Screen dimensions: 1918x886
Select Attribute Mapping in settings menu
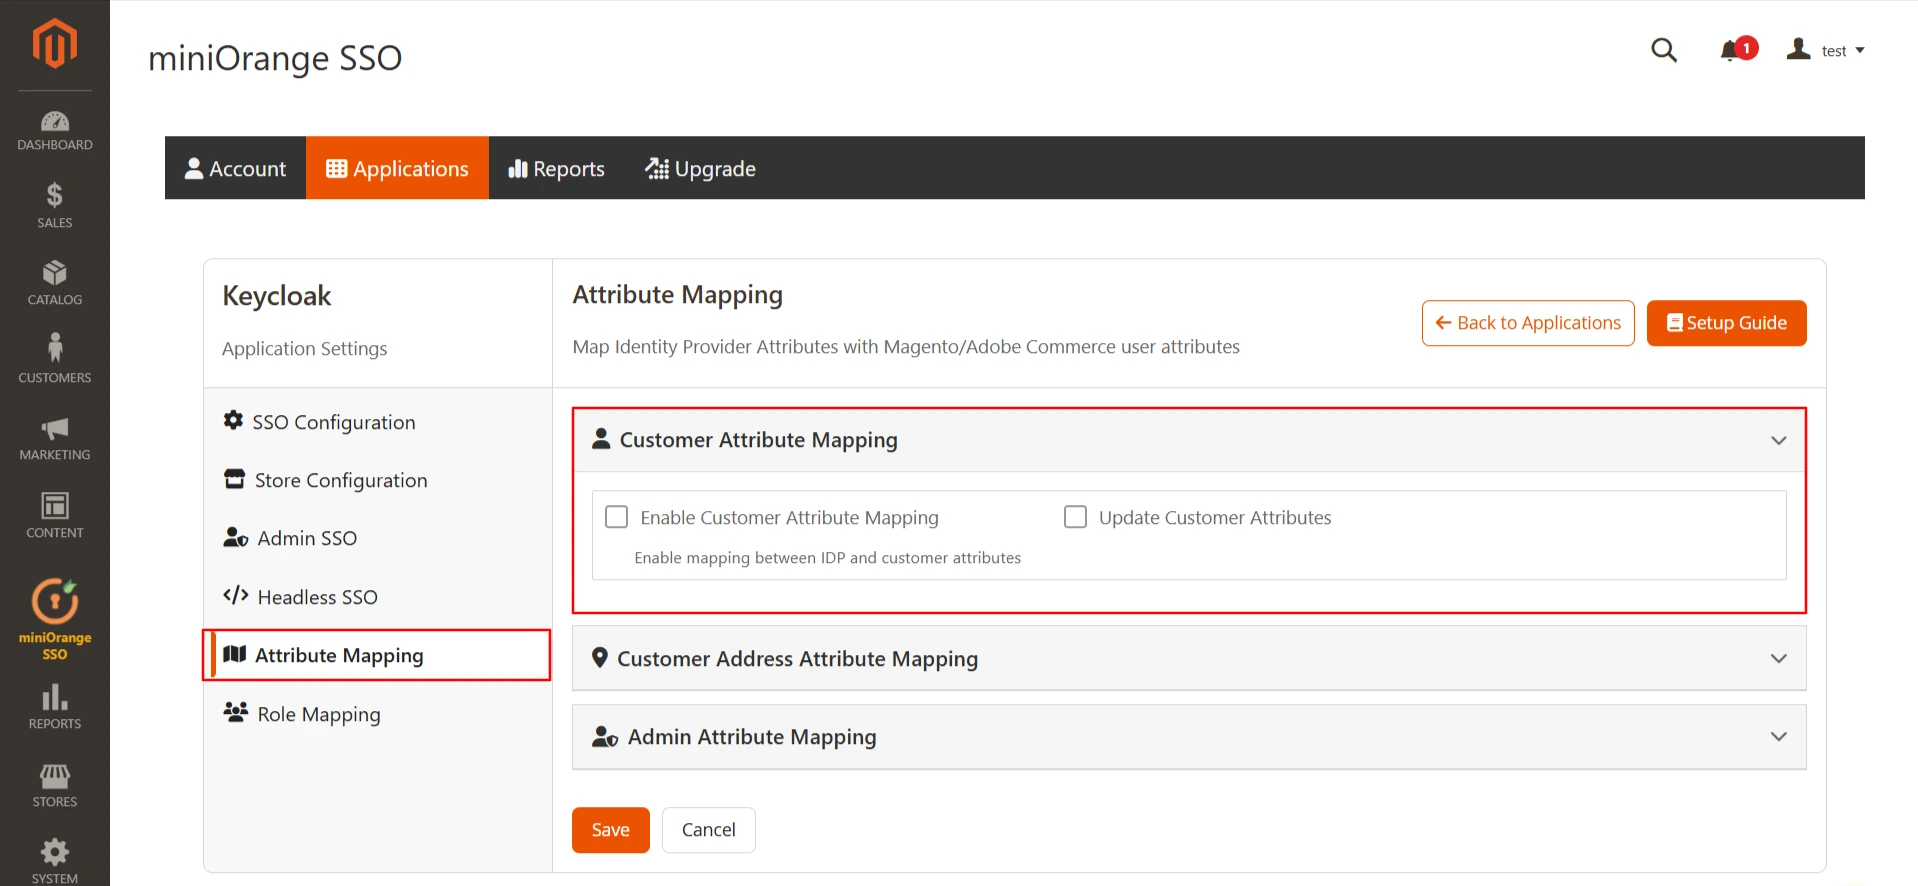[x=377, y=655]
